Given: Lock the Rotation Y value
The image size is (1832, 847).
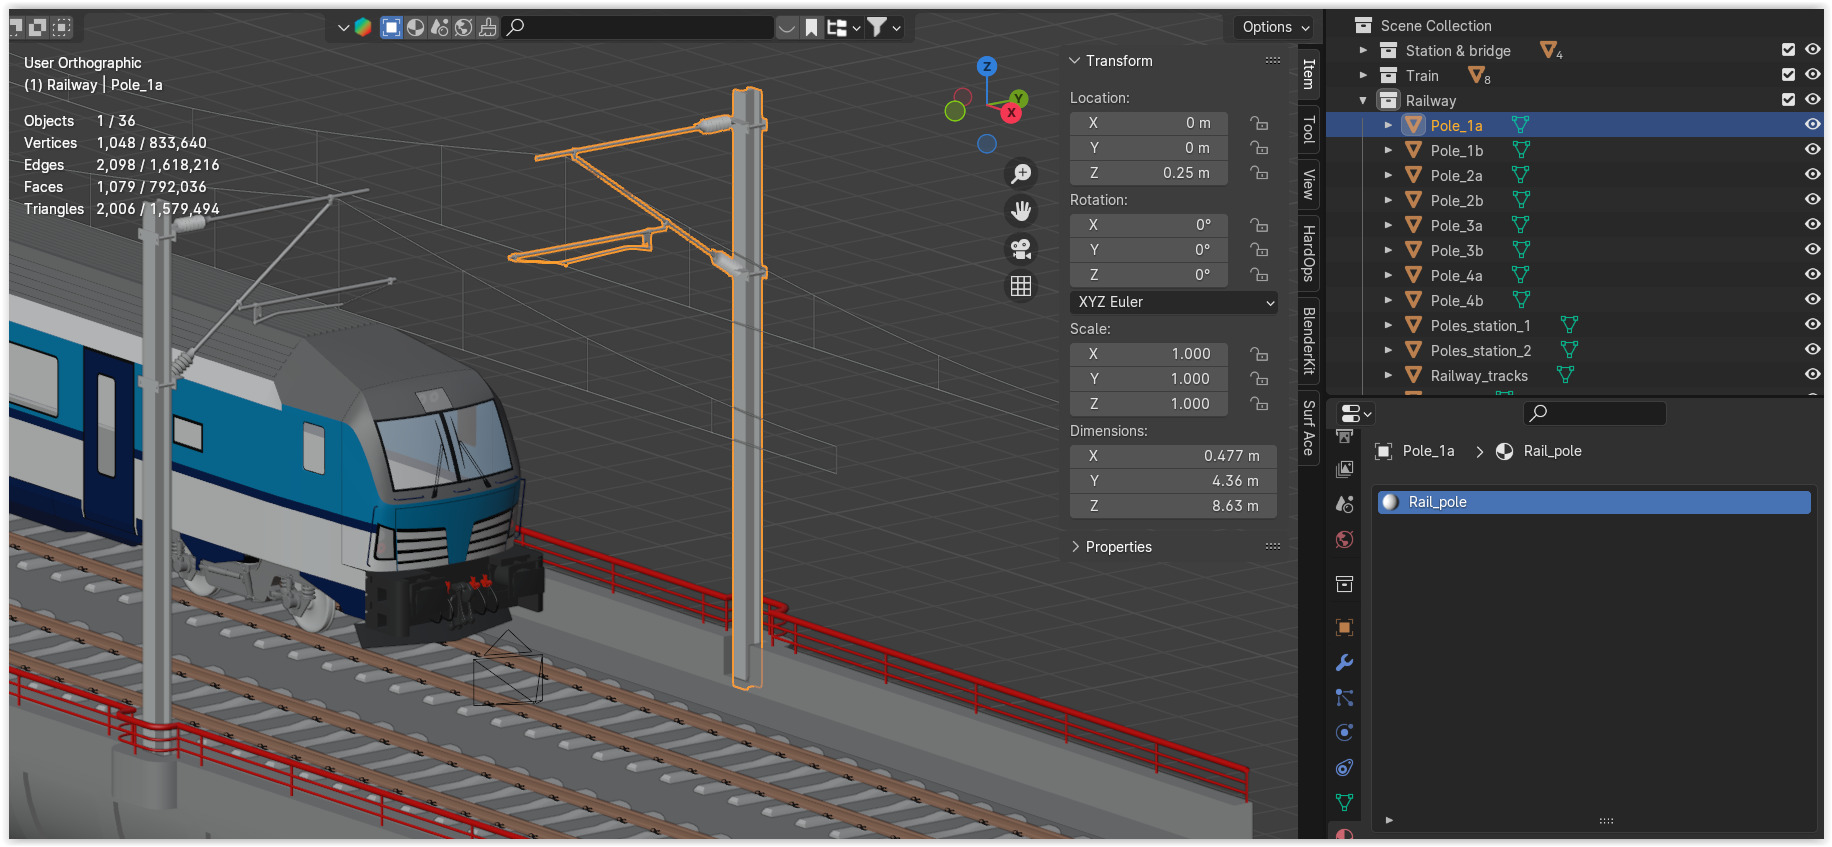Looking at the screenshot, I should [x=1259, y=250].
